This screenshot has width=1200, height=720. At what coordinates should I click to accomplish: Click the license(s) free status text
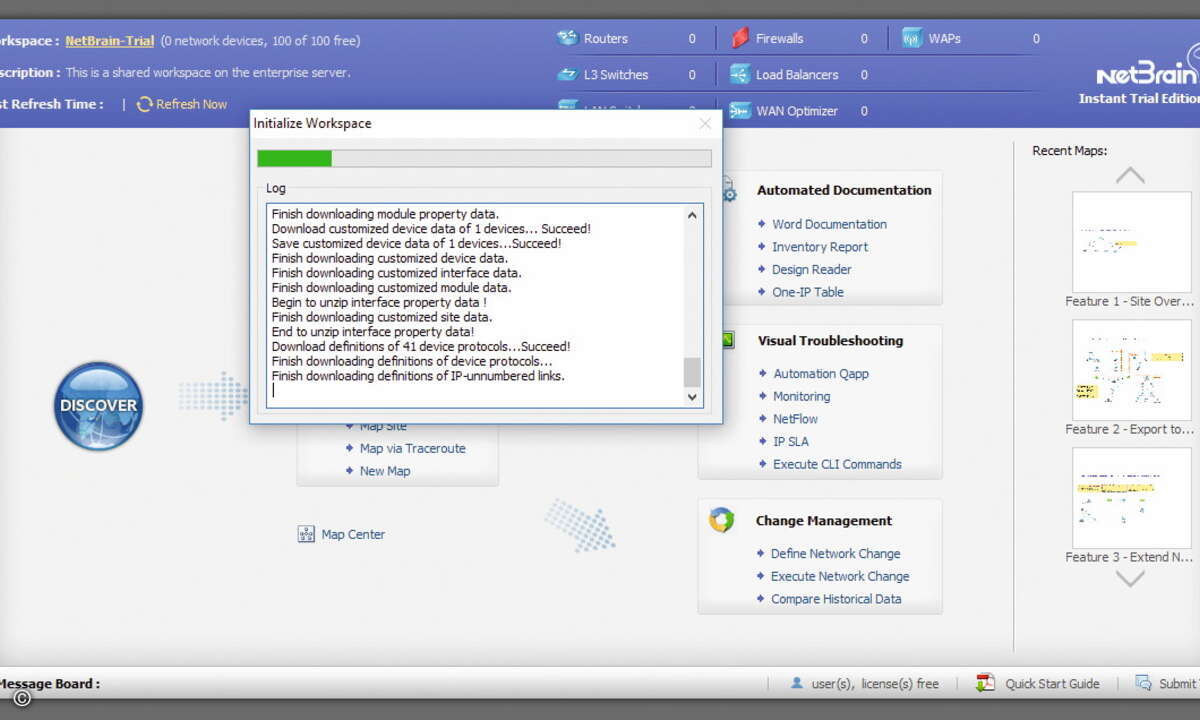tap(900, 684)
